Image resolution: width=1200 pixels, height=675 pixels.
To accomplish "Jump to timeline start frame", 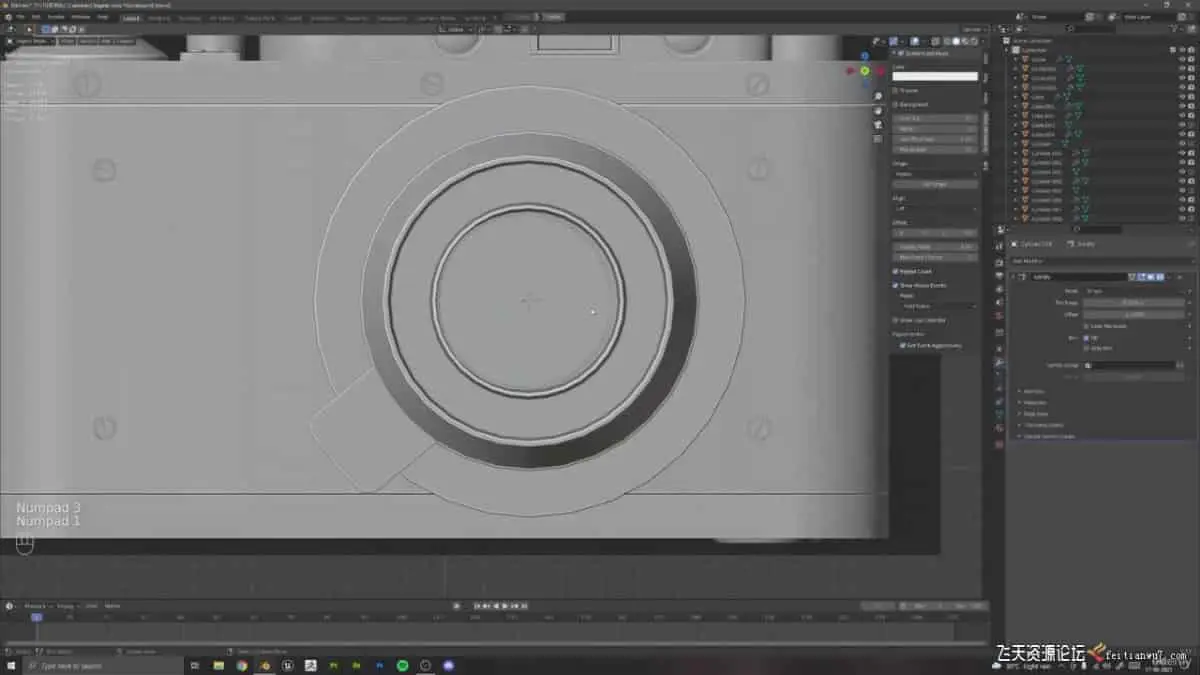I will [x=478, y=605].
